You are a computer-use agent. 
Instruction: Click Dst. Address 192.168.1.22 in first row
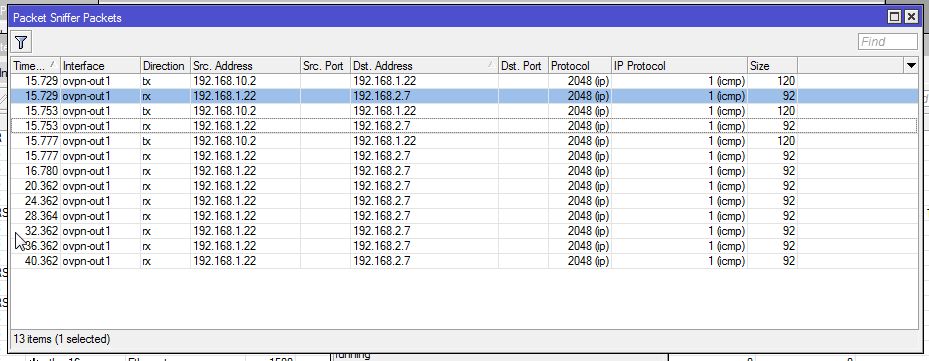[x=385, y=81]
